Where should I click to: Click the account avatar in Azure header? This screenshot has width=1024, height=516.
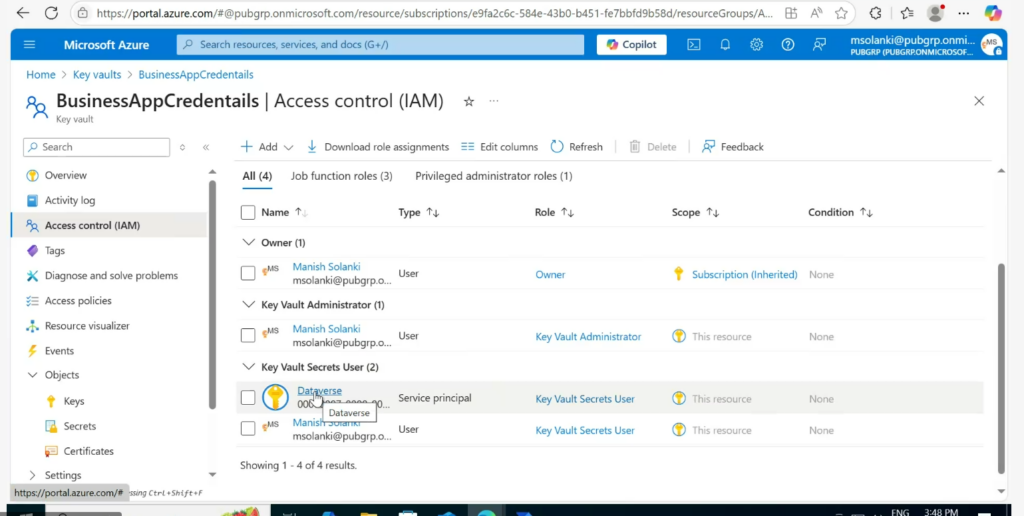point(991,44)
